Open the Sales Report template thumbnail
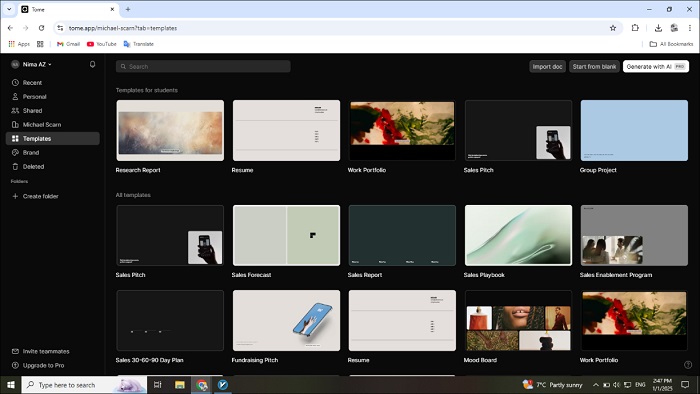 click(402, 235)
